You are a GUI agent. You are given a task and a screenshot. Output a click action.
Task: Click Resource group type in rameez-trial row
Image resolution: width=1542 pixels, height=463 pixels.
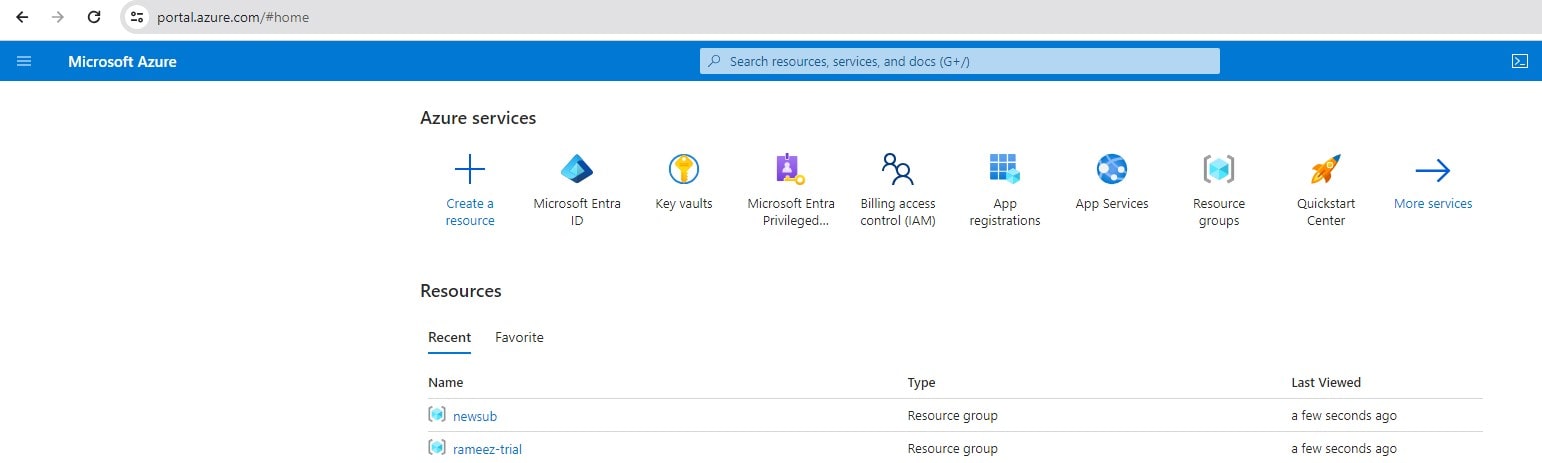952,448
